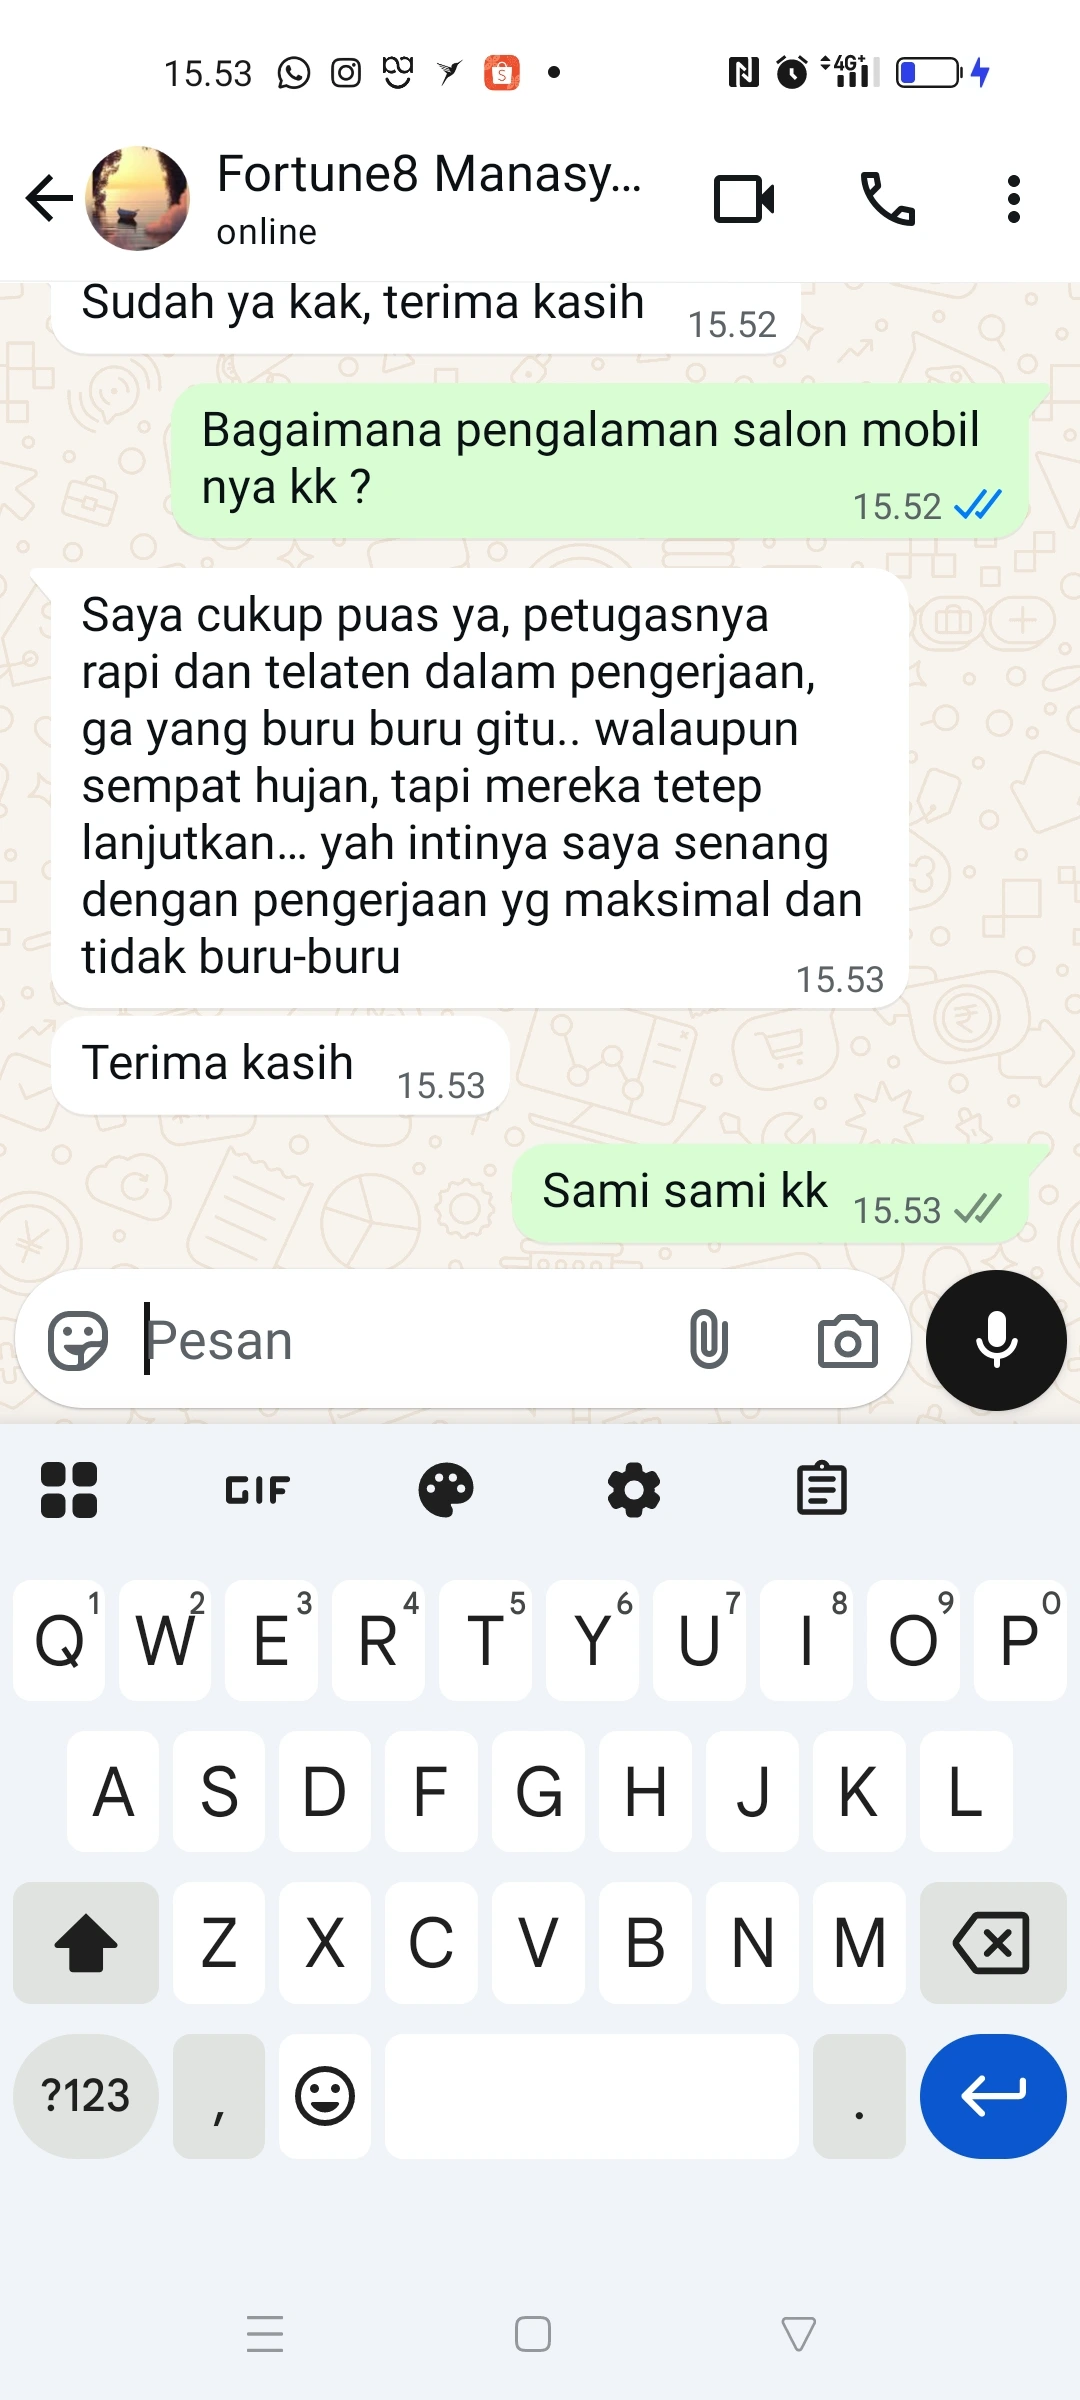Focus the Pesan message input field
Viewport: 1080px width, 2400px height.
(400, 1340)
